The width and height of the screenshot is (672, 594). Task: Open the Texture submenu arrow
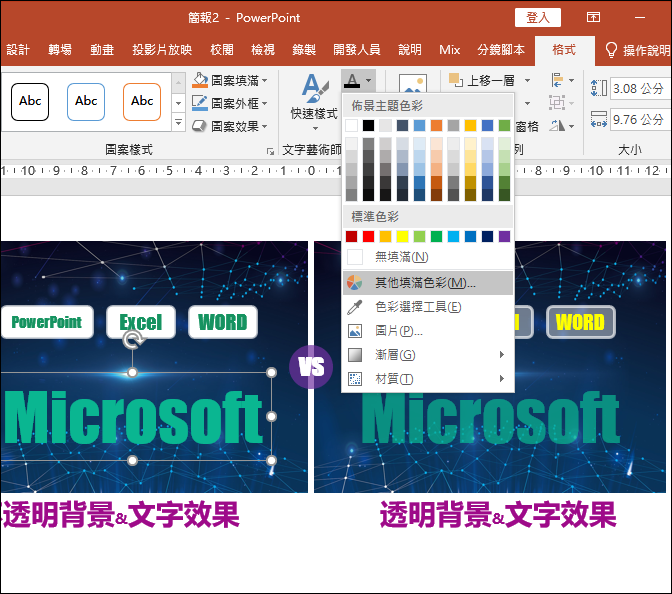click(x=501, y=378)
